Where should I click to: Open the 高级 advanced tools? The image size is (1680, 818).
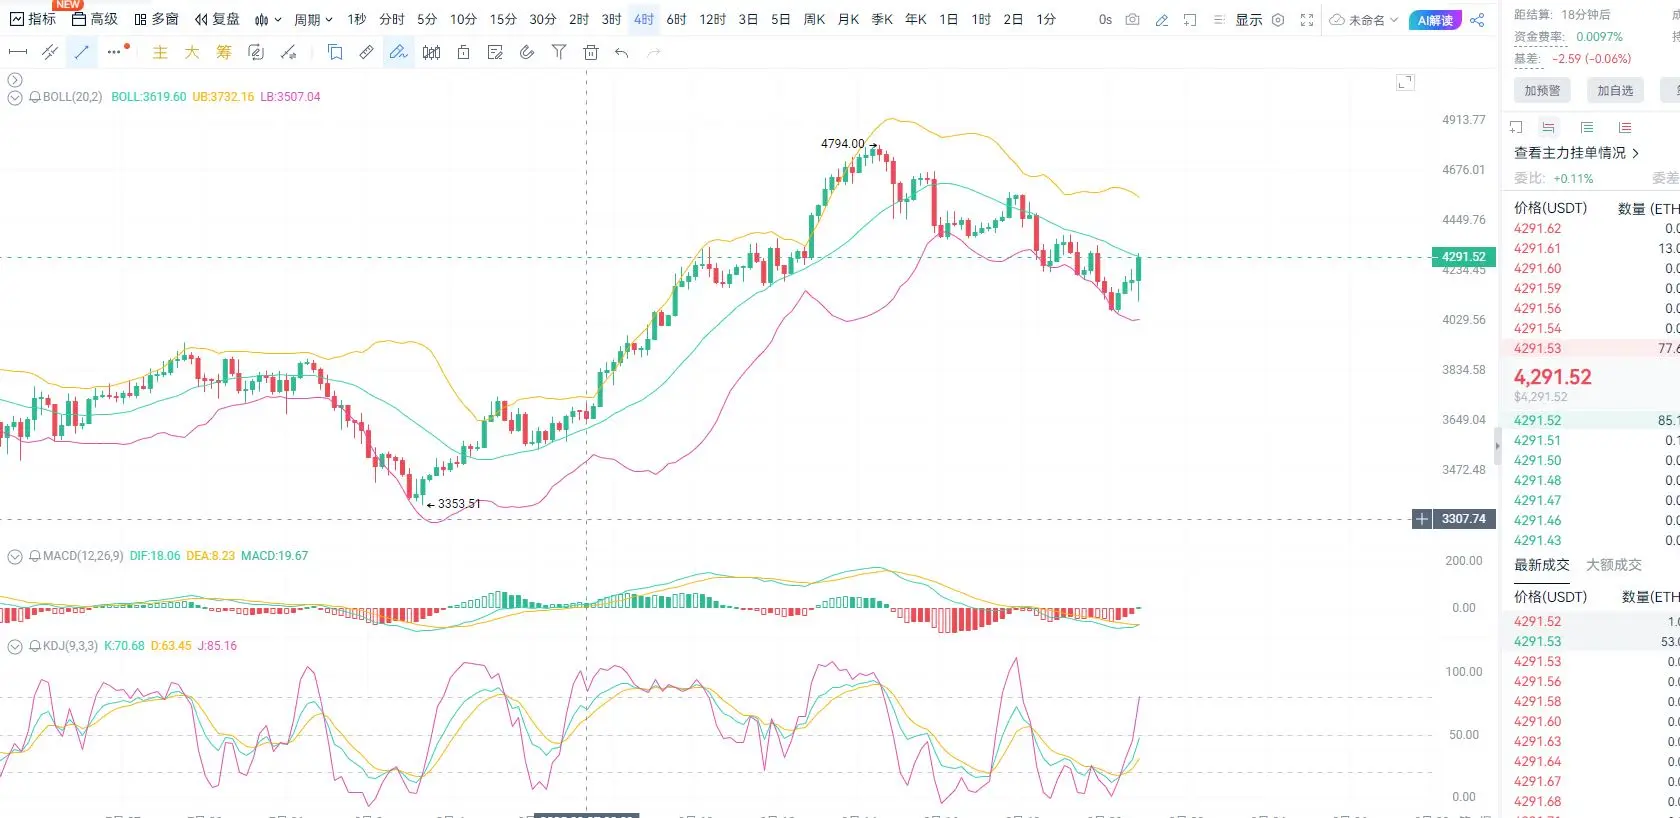point(94,19)
